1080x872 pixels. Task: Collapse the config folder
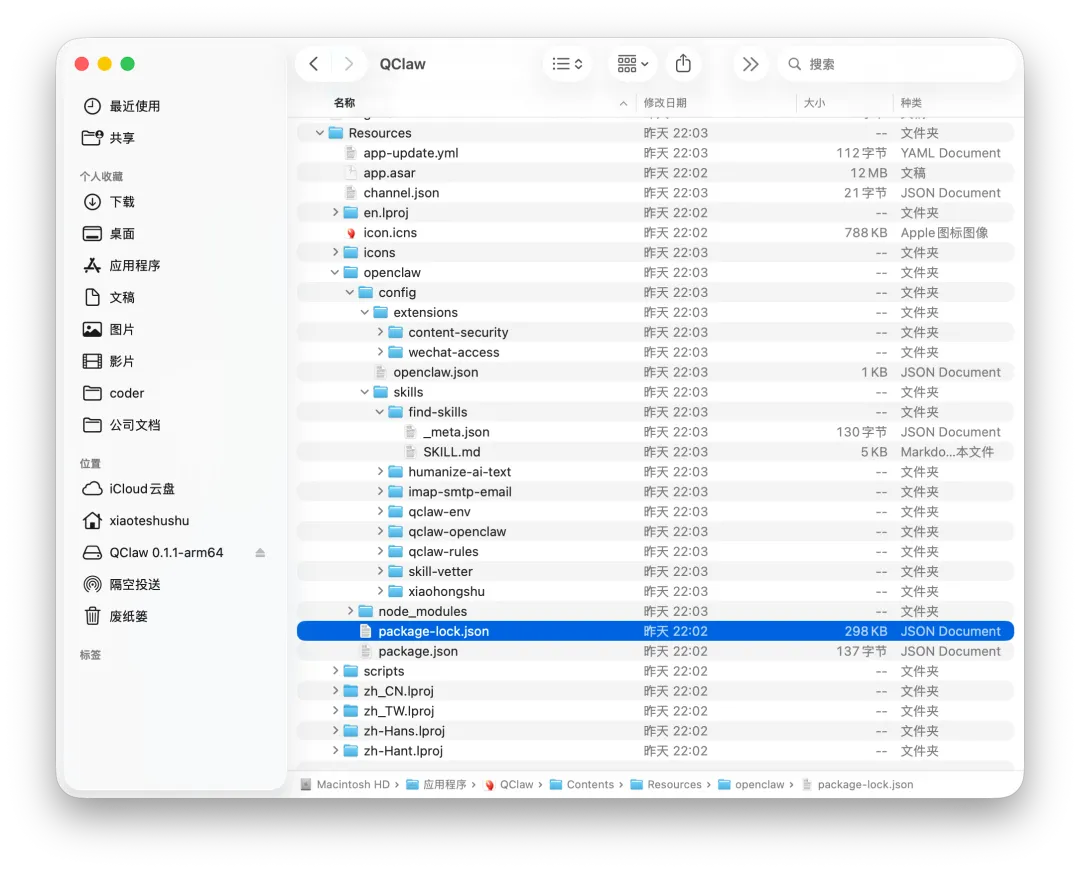[350, 292]
